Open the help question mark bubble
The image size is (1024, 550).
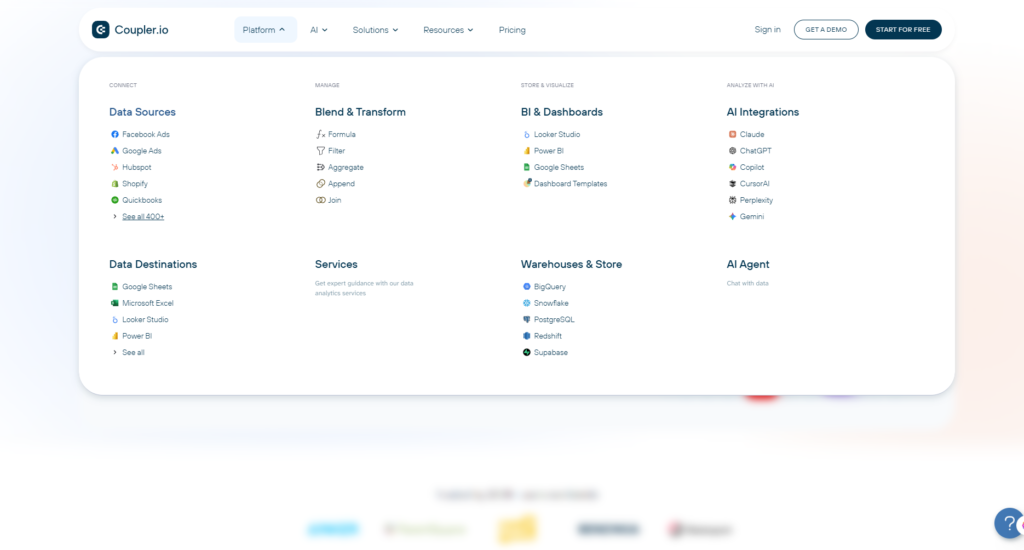(1009, 523)
